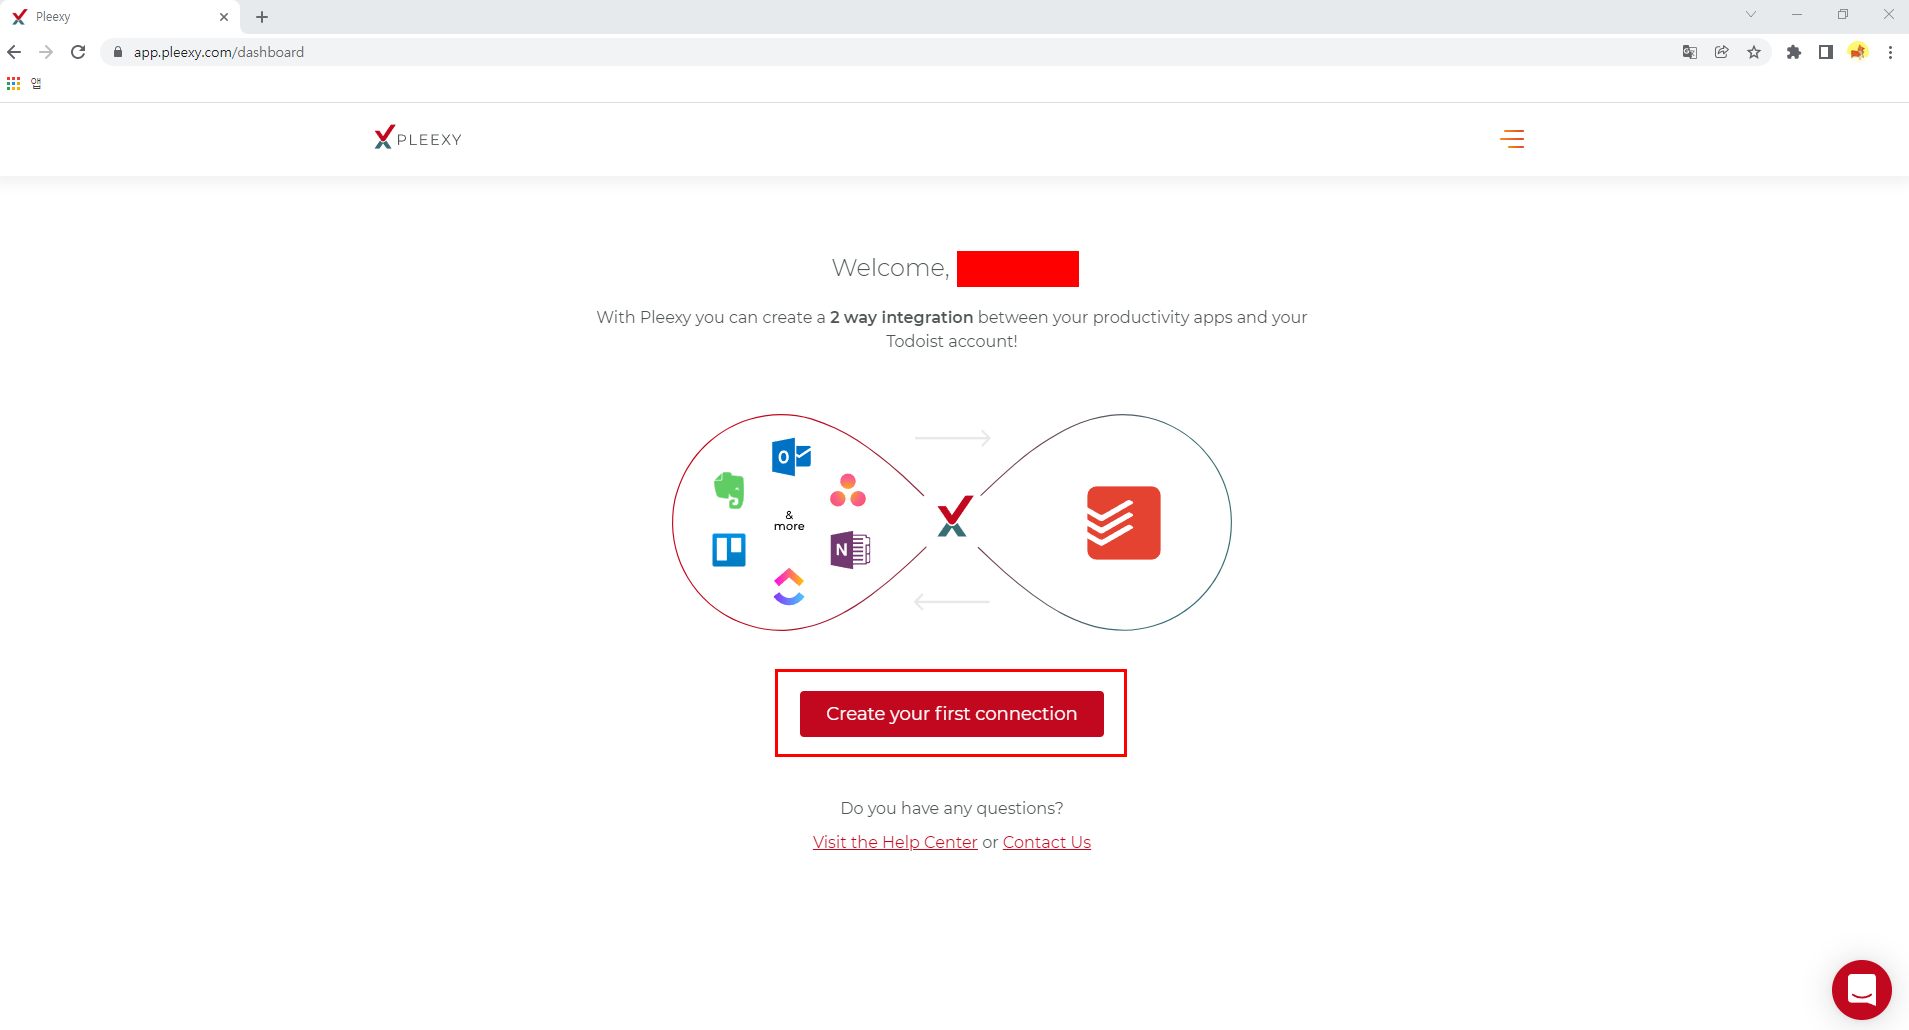This screenshot has height=1030, width=1909.
Task: Click the browser forward arrow
Action: click(x=46, y=52)
